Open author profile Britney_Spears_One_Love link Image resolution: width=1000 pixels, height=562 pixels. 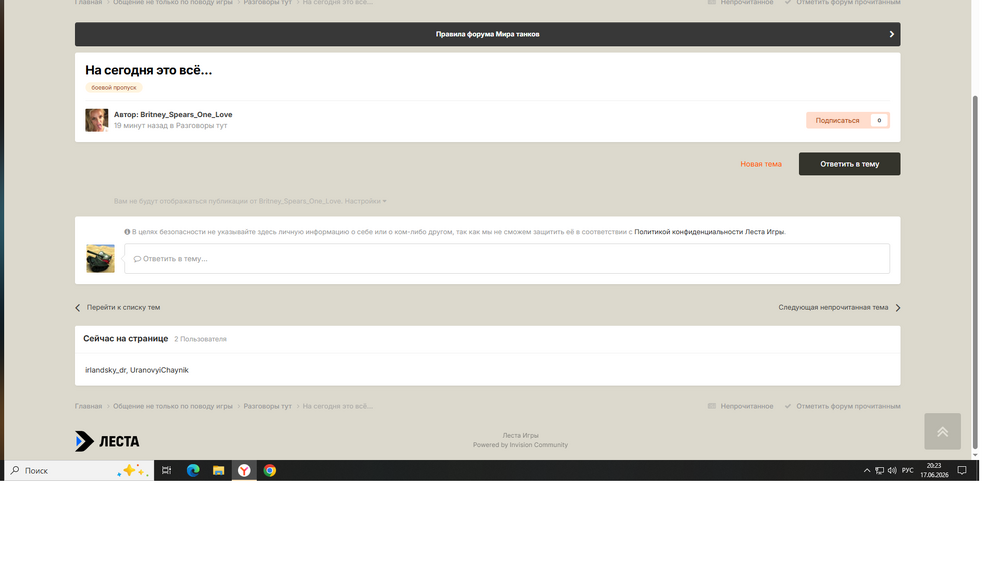coord(186,115)
